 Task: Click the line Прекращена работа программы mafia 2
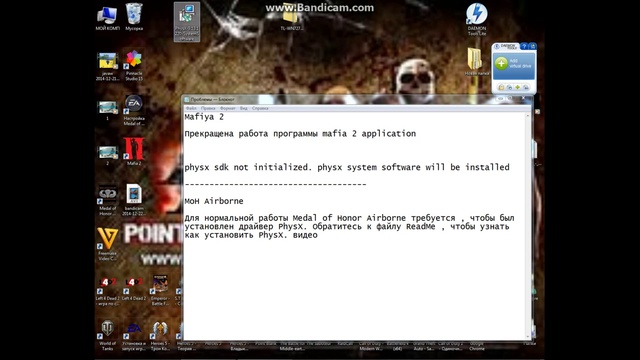click(300, 134)
